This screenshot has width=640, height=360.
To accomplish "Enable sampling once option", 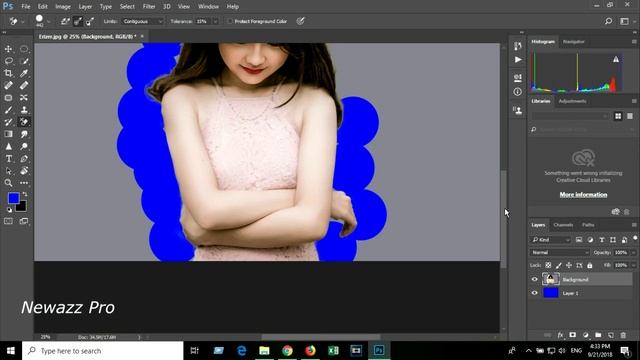I will [78, 21].
